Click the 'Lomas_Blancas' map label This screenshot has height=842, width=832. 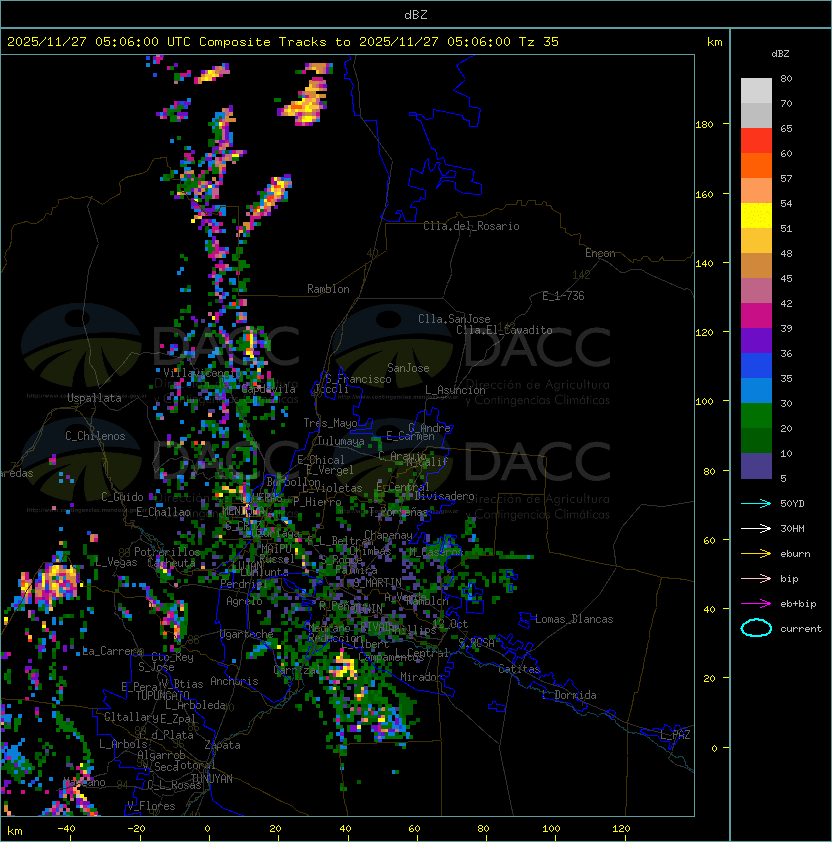[574, 619]
